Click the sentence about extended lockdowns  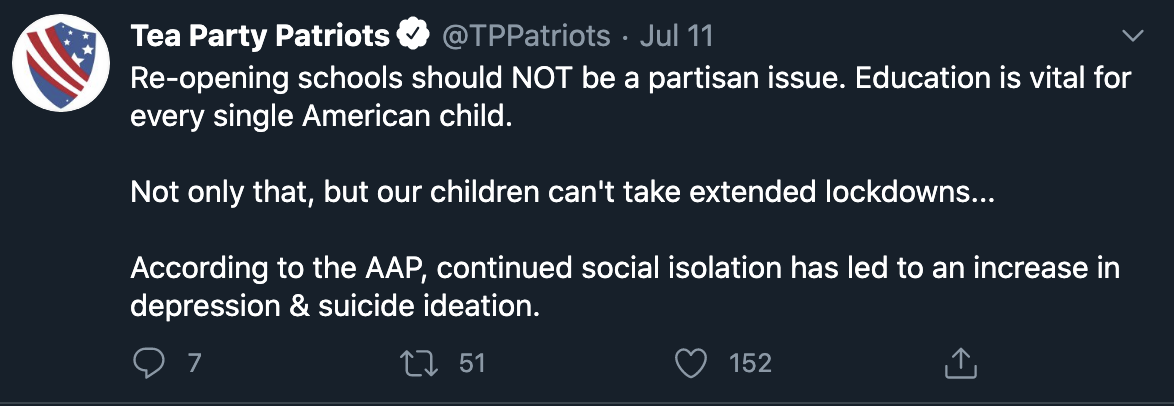click(562, 193)
